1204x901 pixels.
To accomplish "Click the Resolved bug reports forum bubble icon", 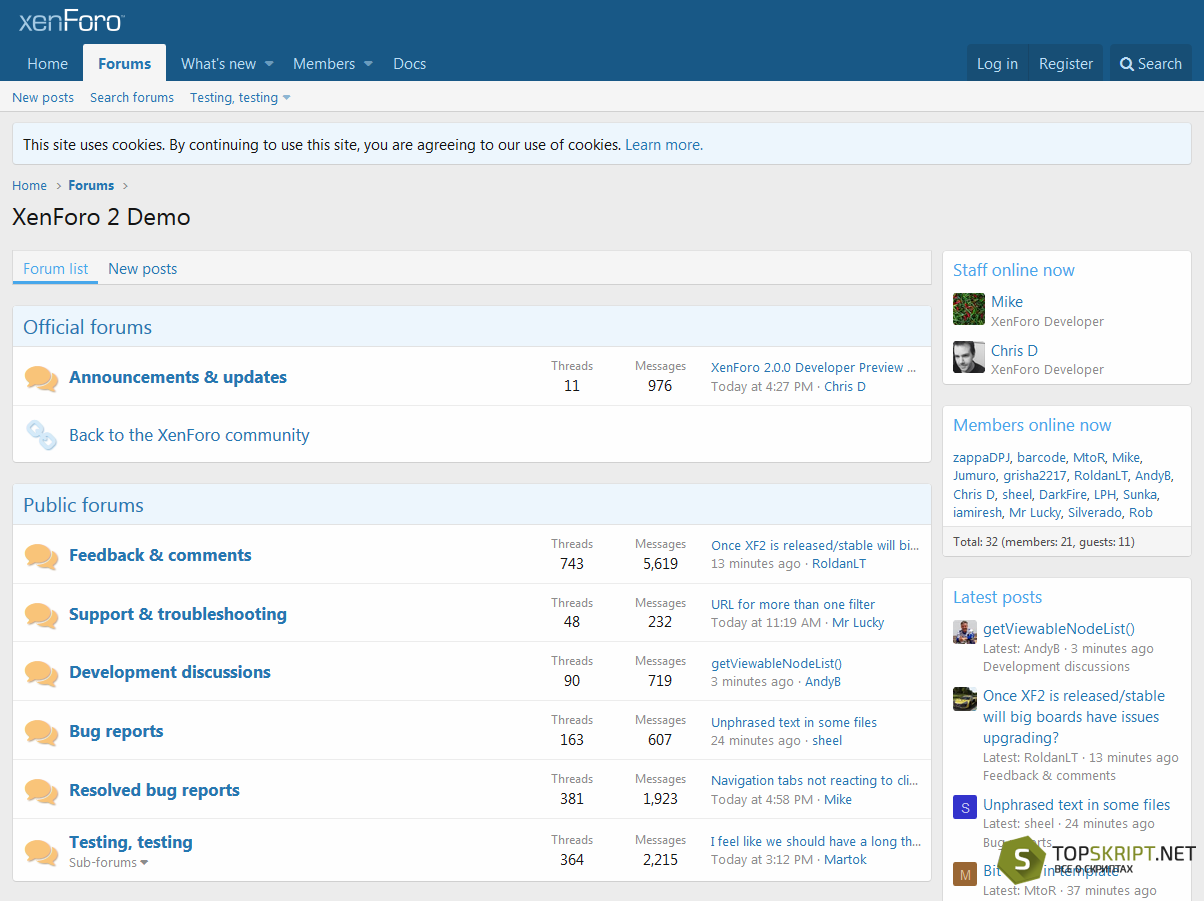I will pos(41,791).
